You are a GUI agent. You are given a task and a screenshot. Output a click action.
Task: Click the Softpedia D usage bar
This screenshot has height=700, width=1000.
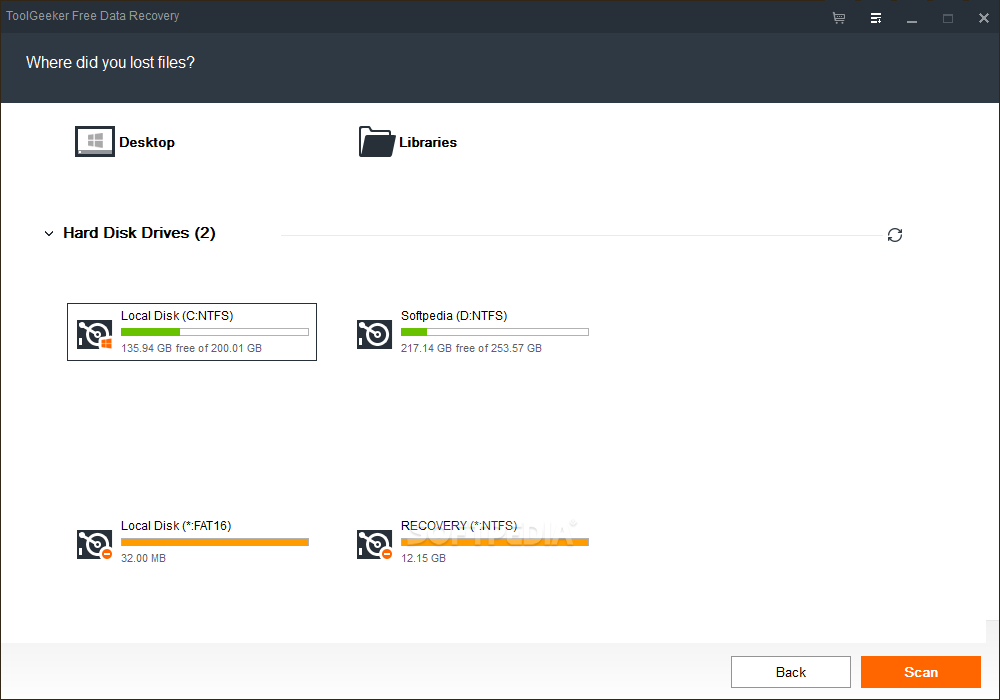tap(495, 332)
